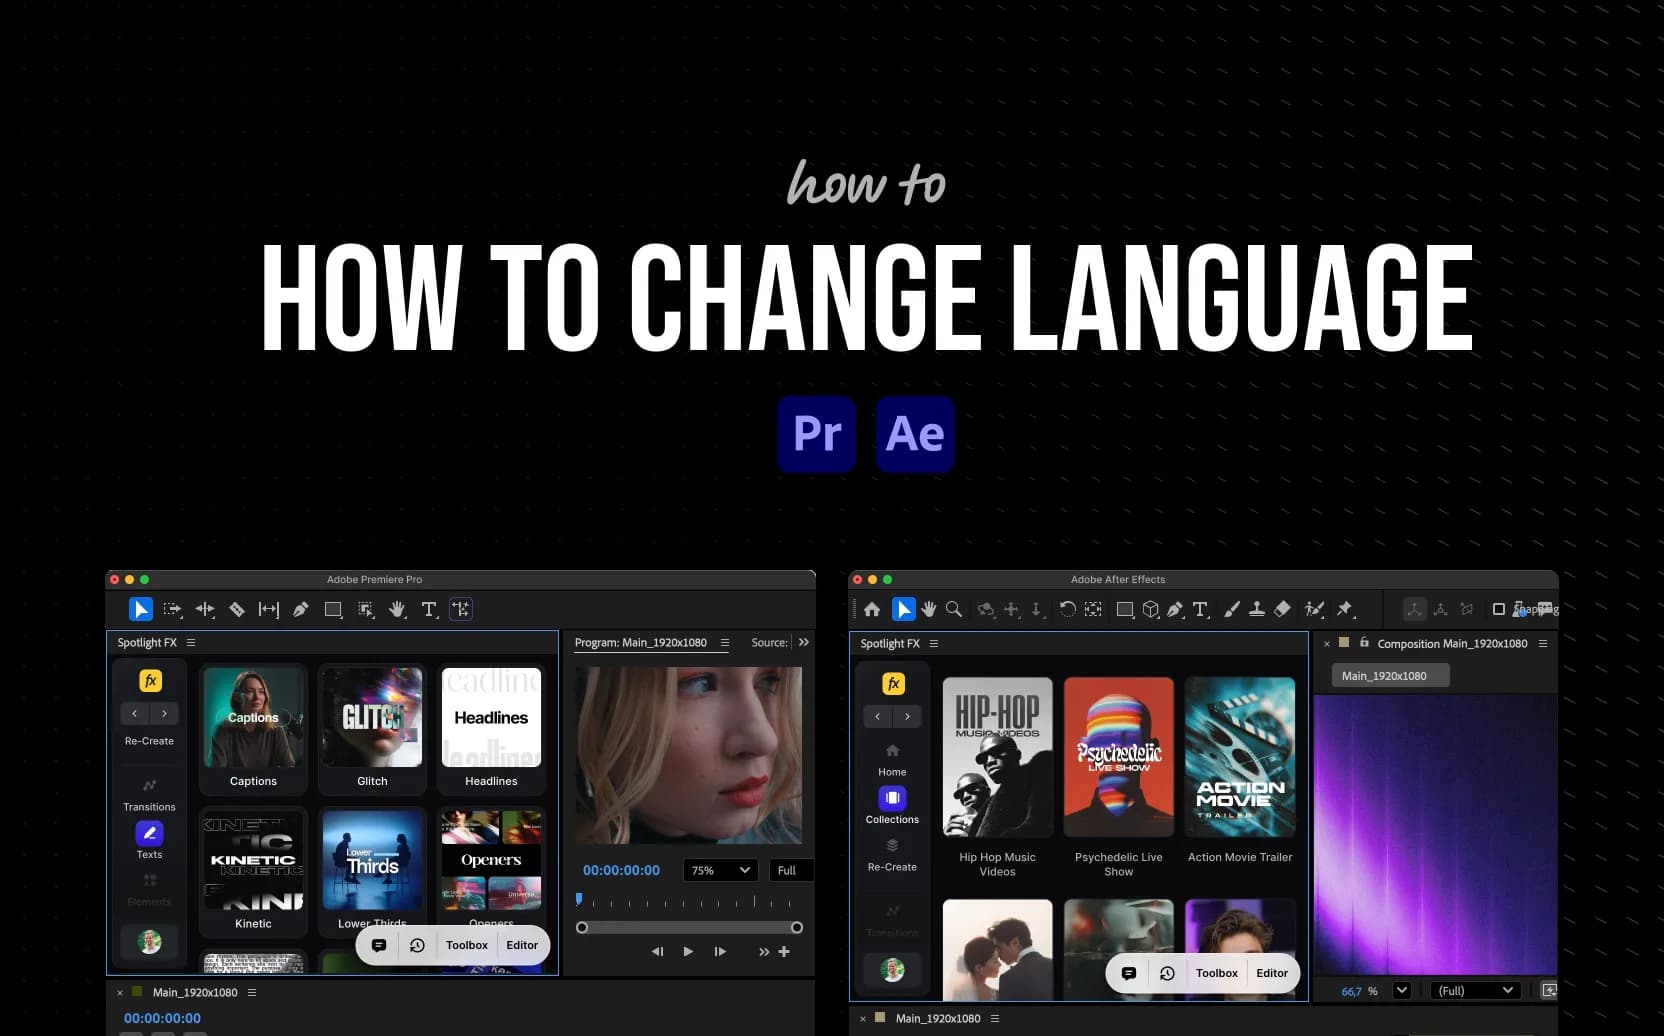
Task: Open the 75% zoom level dropdown
Action: coord(719,870)
